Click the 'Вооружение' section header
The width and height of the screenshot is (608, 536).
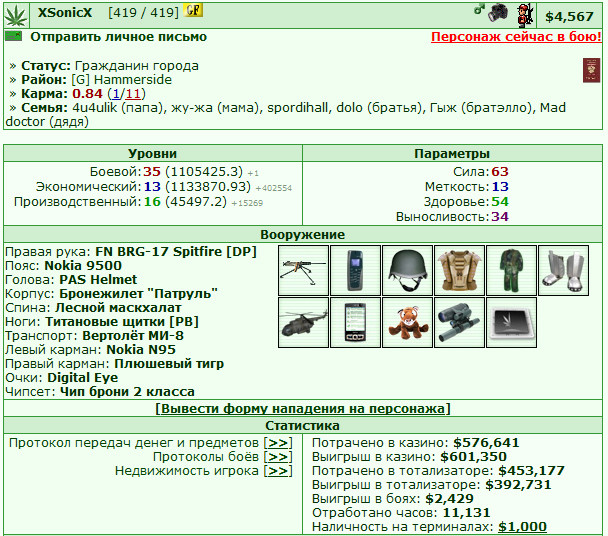pyautogui.click(x=302, y=235)
